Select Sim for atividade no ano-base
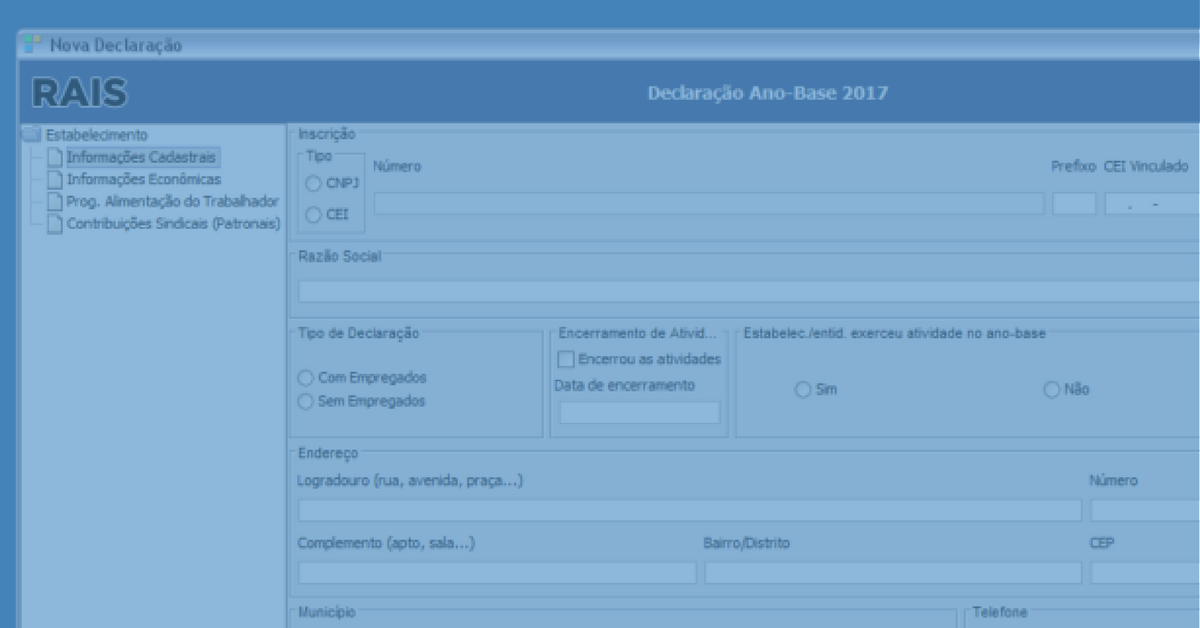The height and width of the screenshot is (628, 1200). [803, 390]
